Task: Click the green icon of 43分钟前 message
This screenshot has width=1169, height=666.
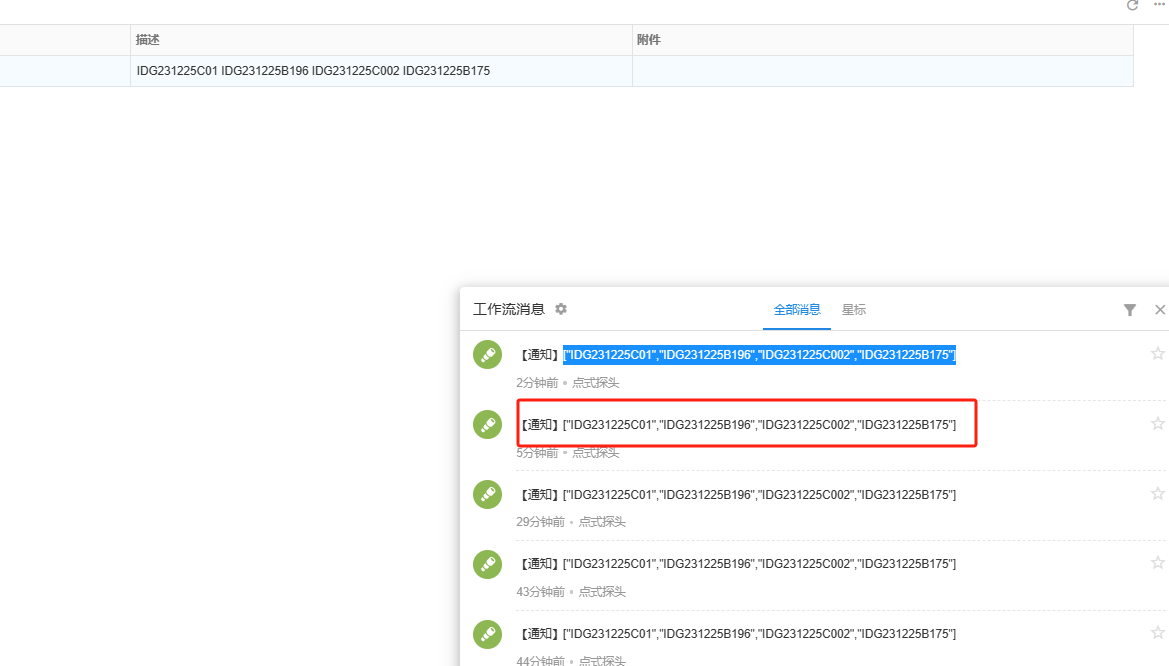Action: [488, 565]
